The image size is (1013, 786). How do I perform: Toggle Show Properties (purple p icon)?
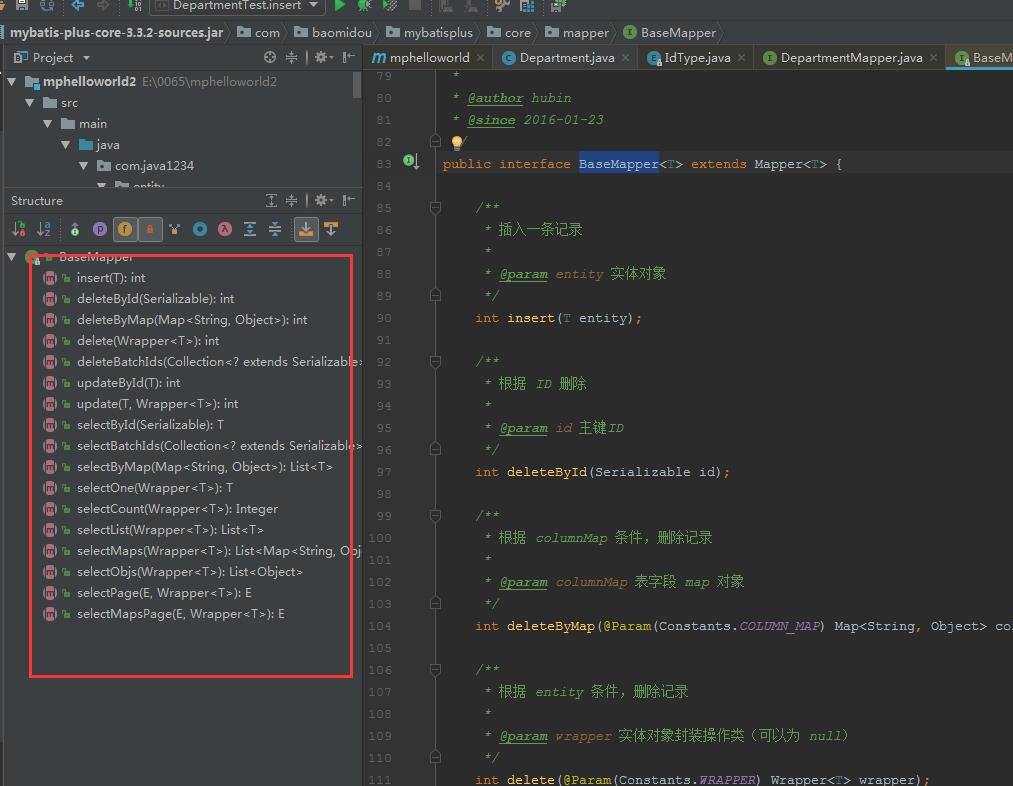tap(99, 229)
